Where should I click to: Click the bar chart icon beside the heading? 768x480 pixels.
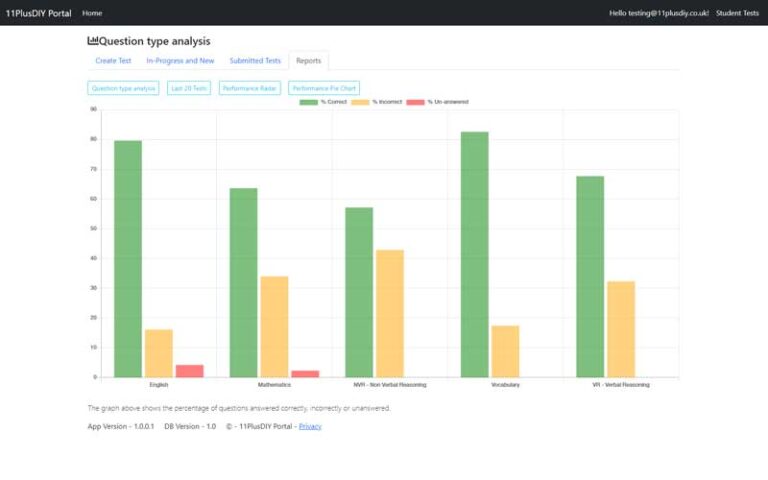[93, 41]
